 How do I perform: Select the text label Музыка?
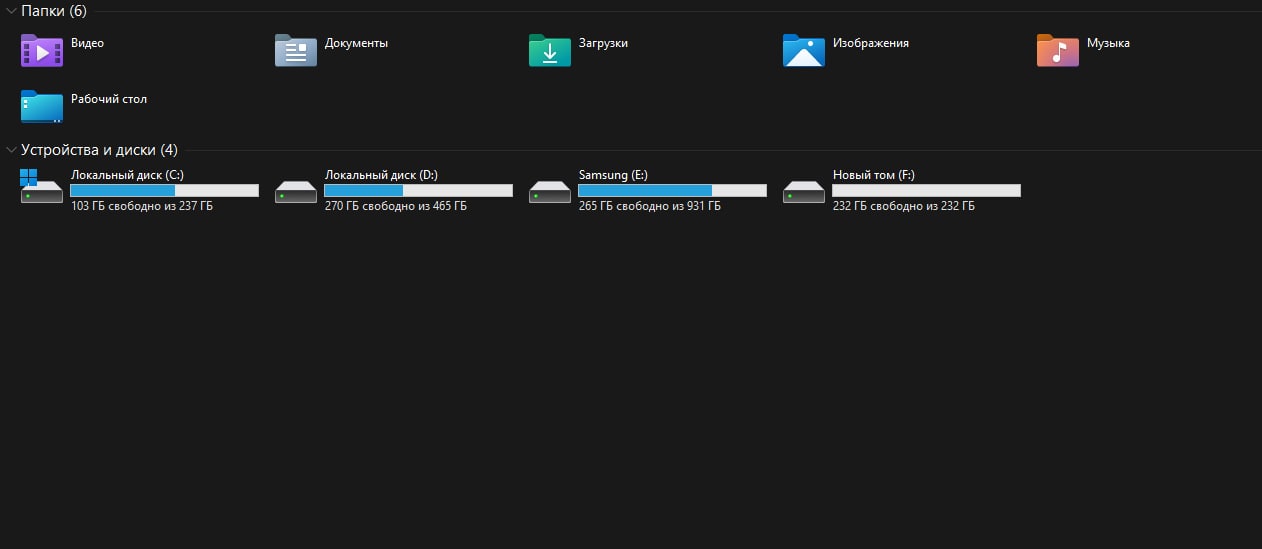point(1109,43)
